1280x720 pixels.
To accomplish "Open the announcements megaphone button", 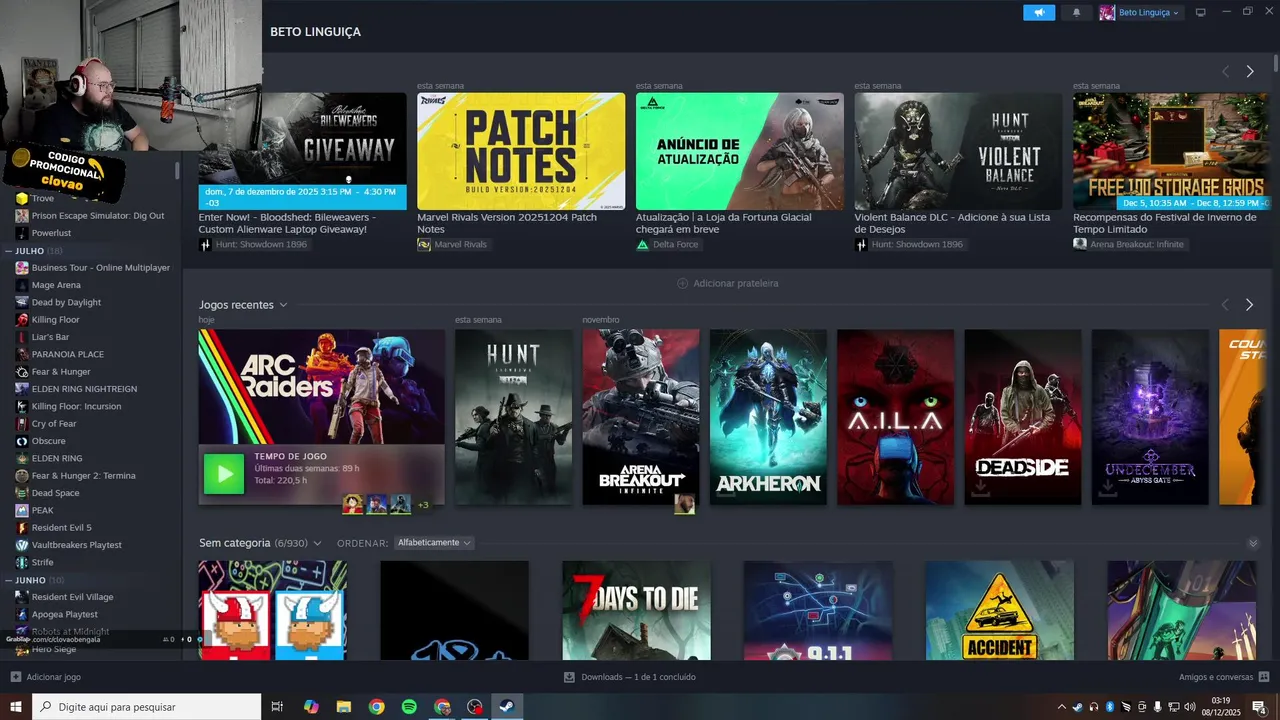I will pos(1039,13).
